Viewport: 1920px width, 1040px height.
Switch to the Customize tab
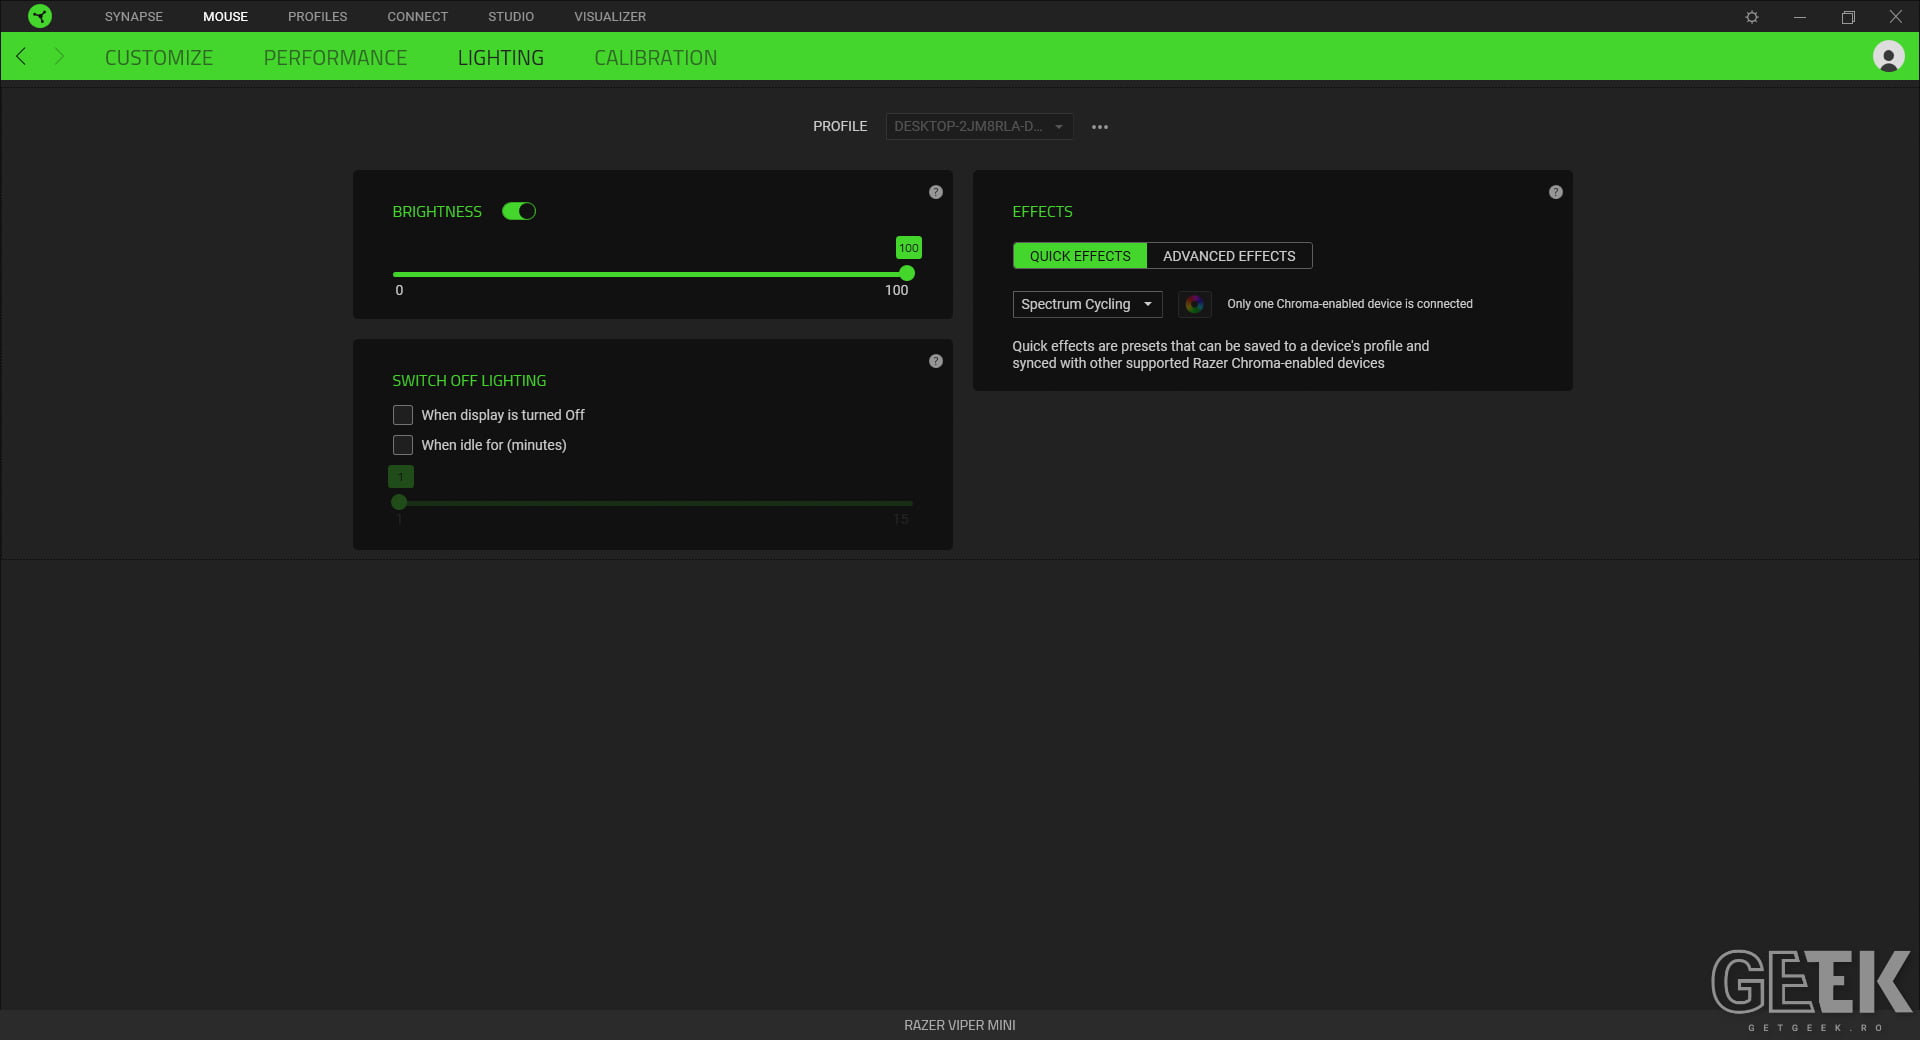tap(159, 58)
